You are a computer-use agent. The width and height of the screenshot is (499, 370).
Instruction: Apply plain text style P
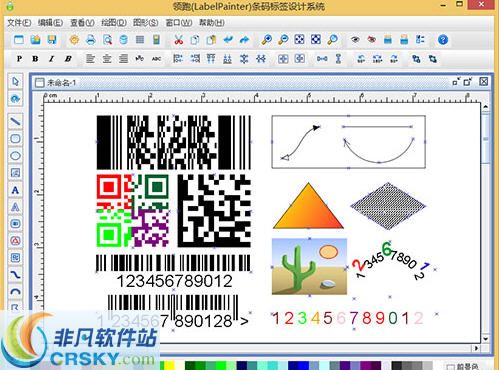[19, 59]
